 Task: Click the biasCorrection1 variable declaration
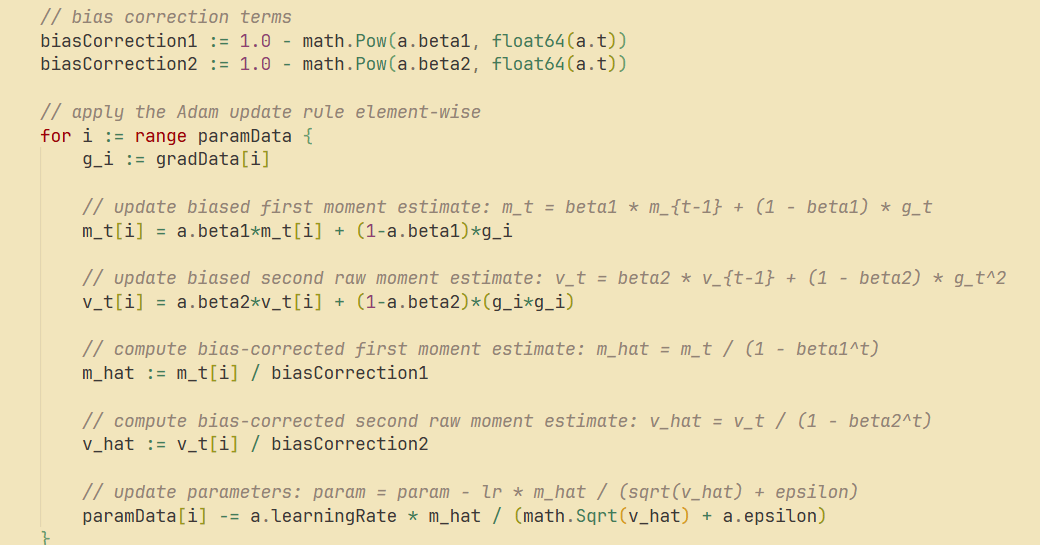pos(118,41)
